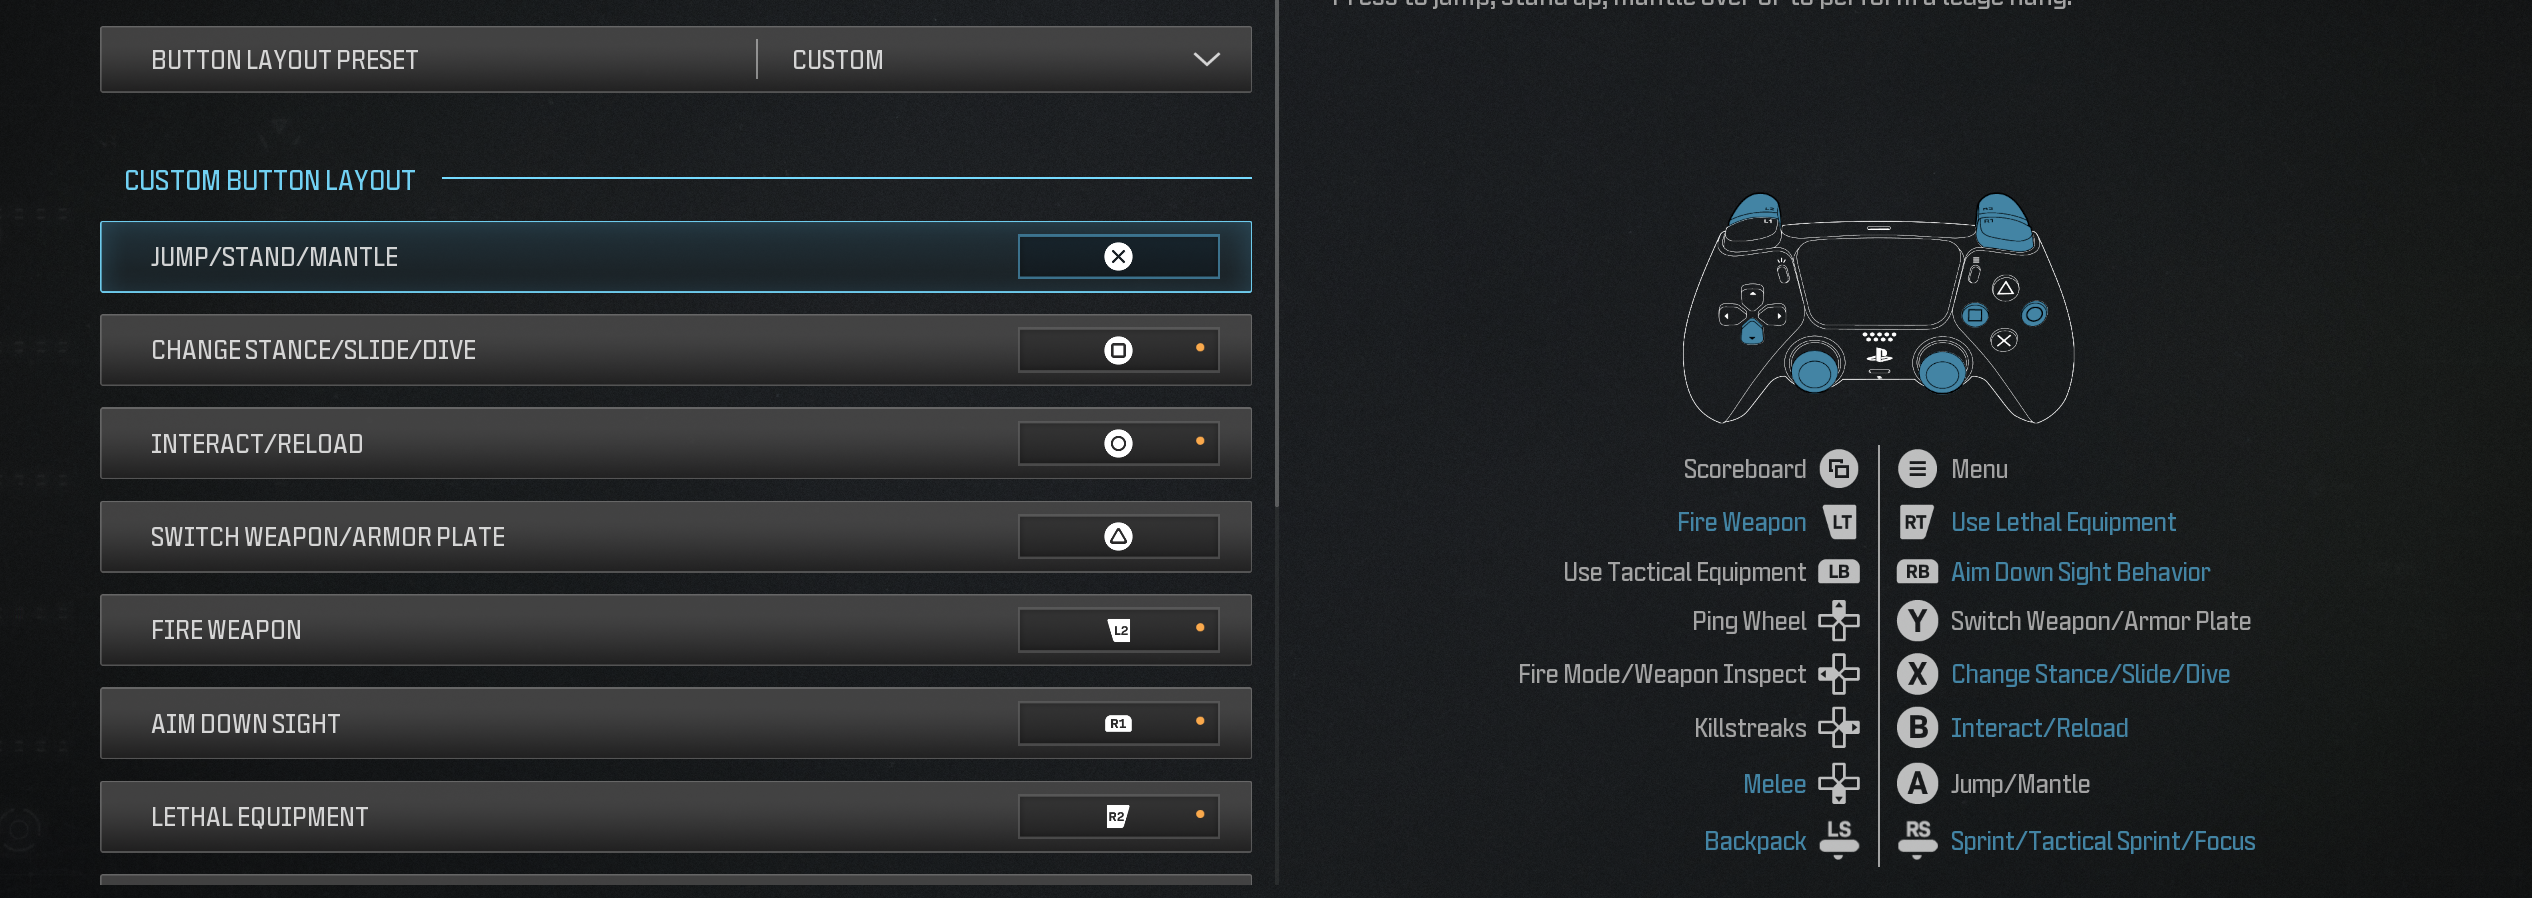Click the Use Lethal Equipment legend label
This screenshot has height=898, width=2532.
(x=2062, y=522)
